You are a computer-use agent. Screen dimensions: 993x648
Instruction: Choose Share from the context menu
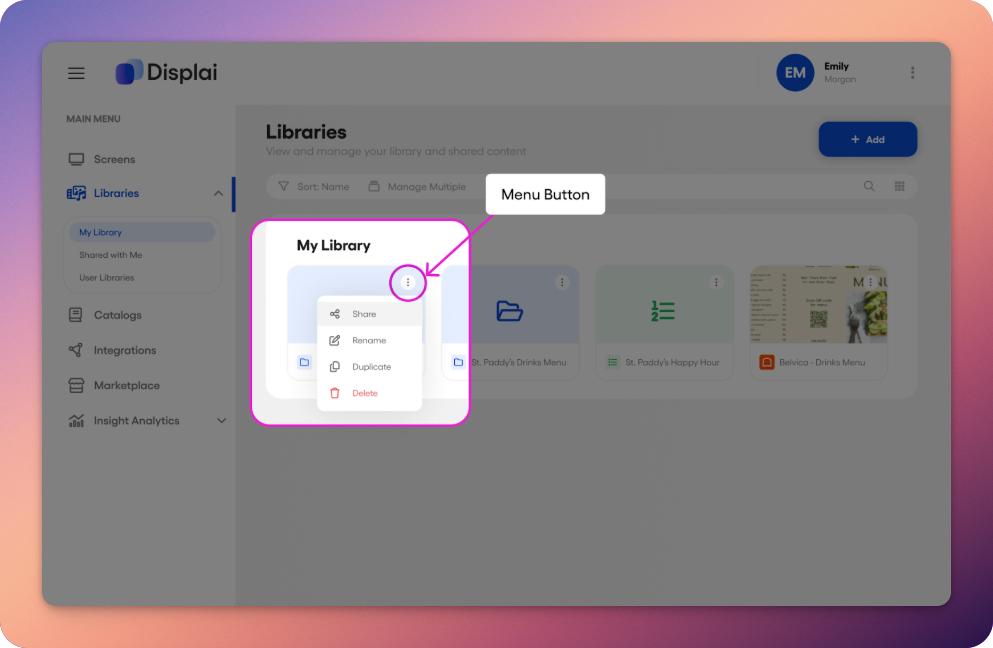click(x=369, y=314)
